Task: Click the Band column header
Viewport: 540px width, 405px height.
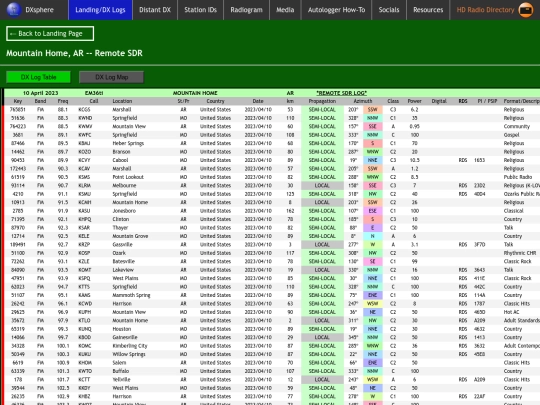Action: 40,101
